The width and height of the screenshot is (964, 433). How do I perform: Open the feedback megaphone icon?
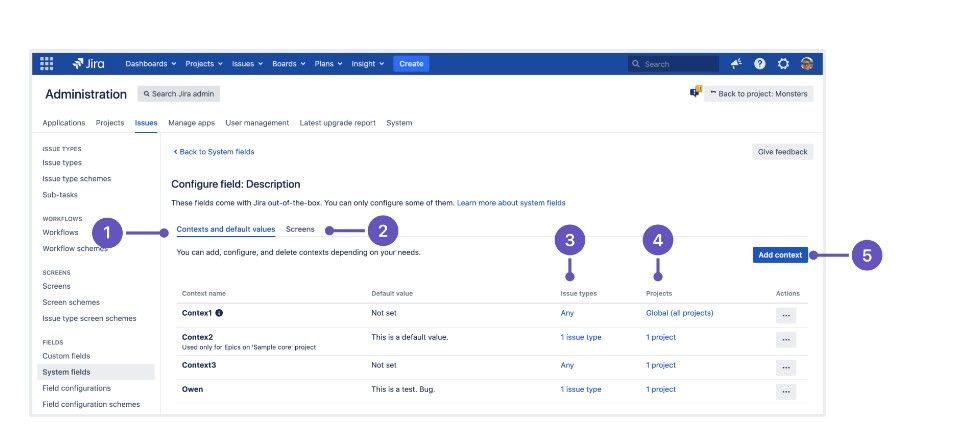tap(737, 63)
